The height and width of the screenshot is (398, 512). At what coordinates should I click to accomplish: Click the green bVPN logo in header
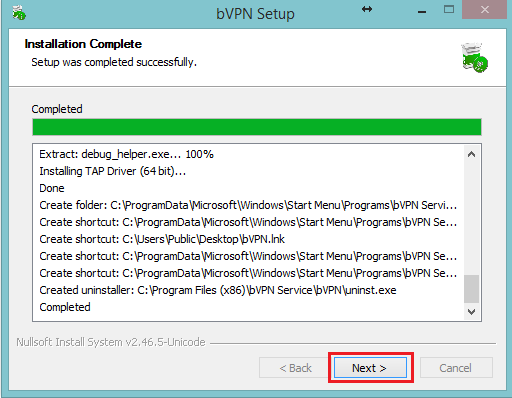tap(475, 57)
